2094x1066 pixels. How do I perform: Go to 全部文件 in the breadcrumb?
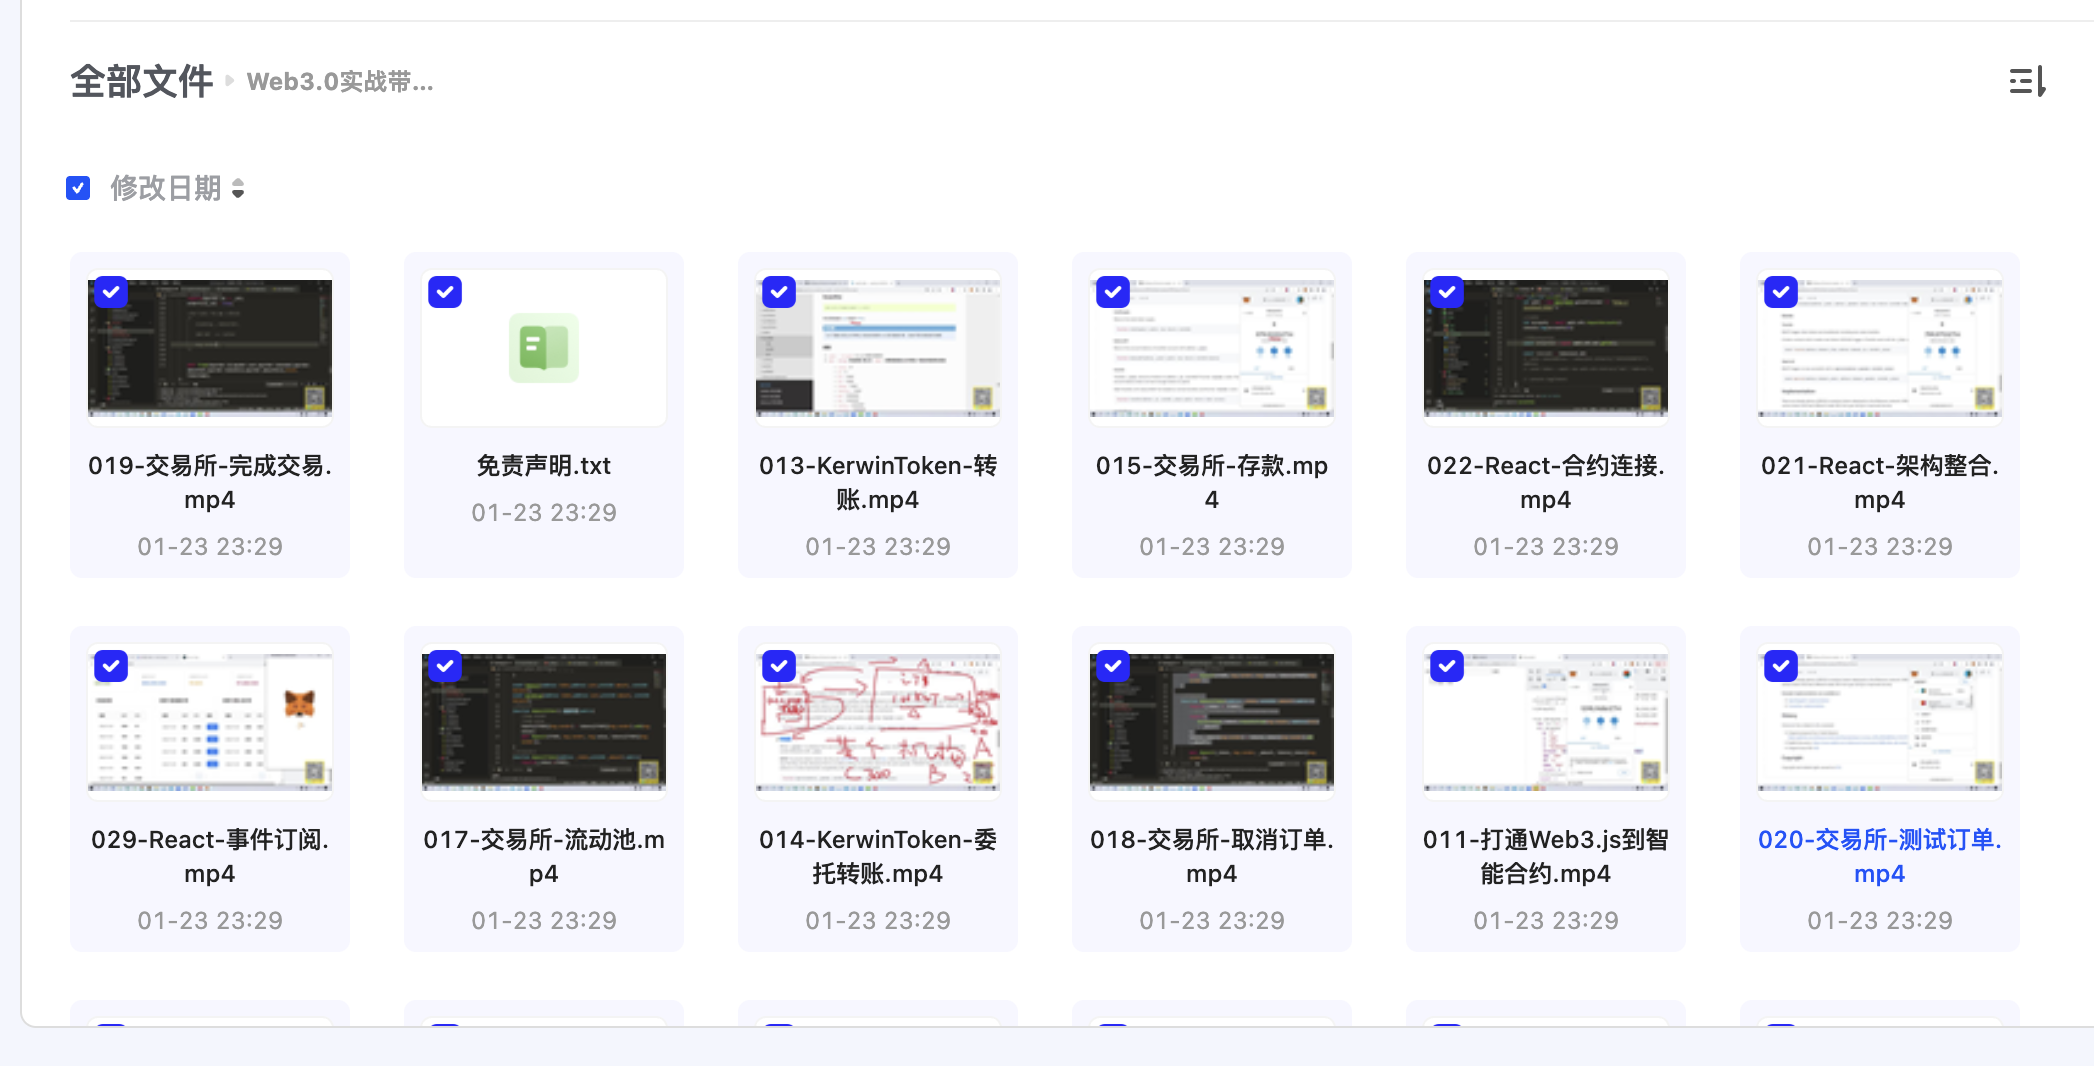[141, 81]
